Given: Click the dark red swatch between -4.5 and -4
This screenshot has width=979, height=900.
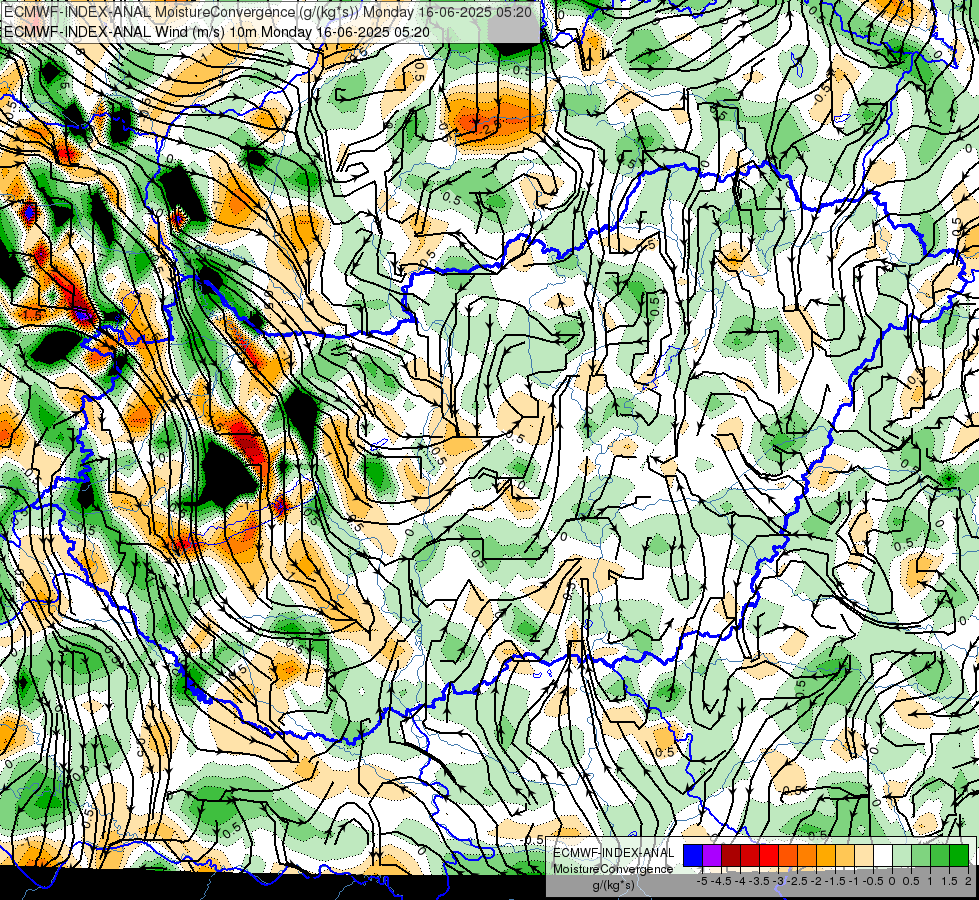Looking at the screenshot, I should point(731,856).
